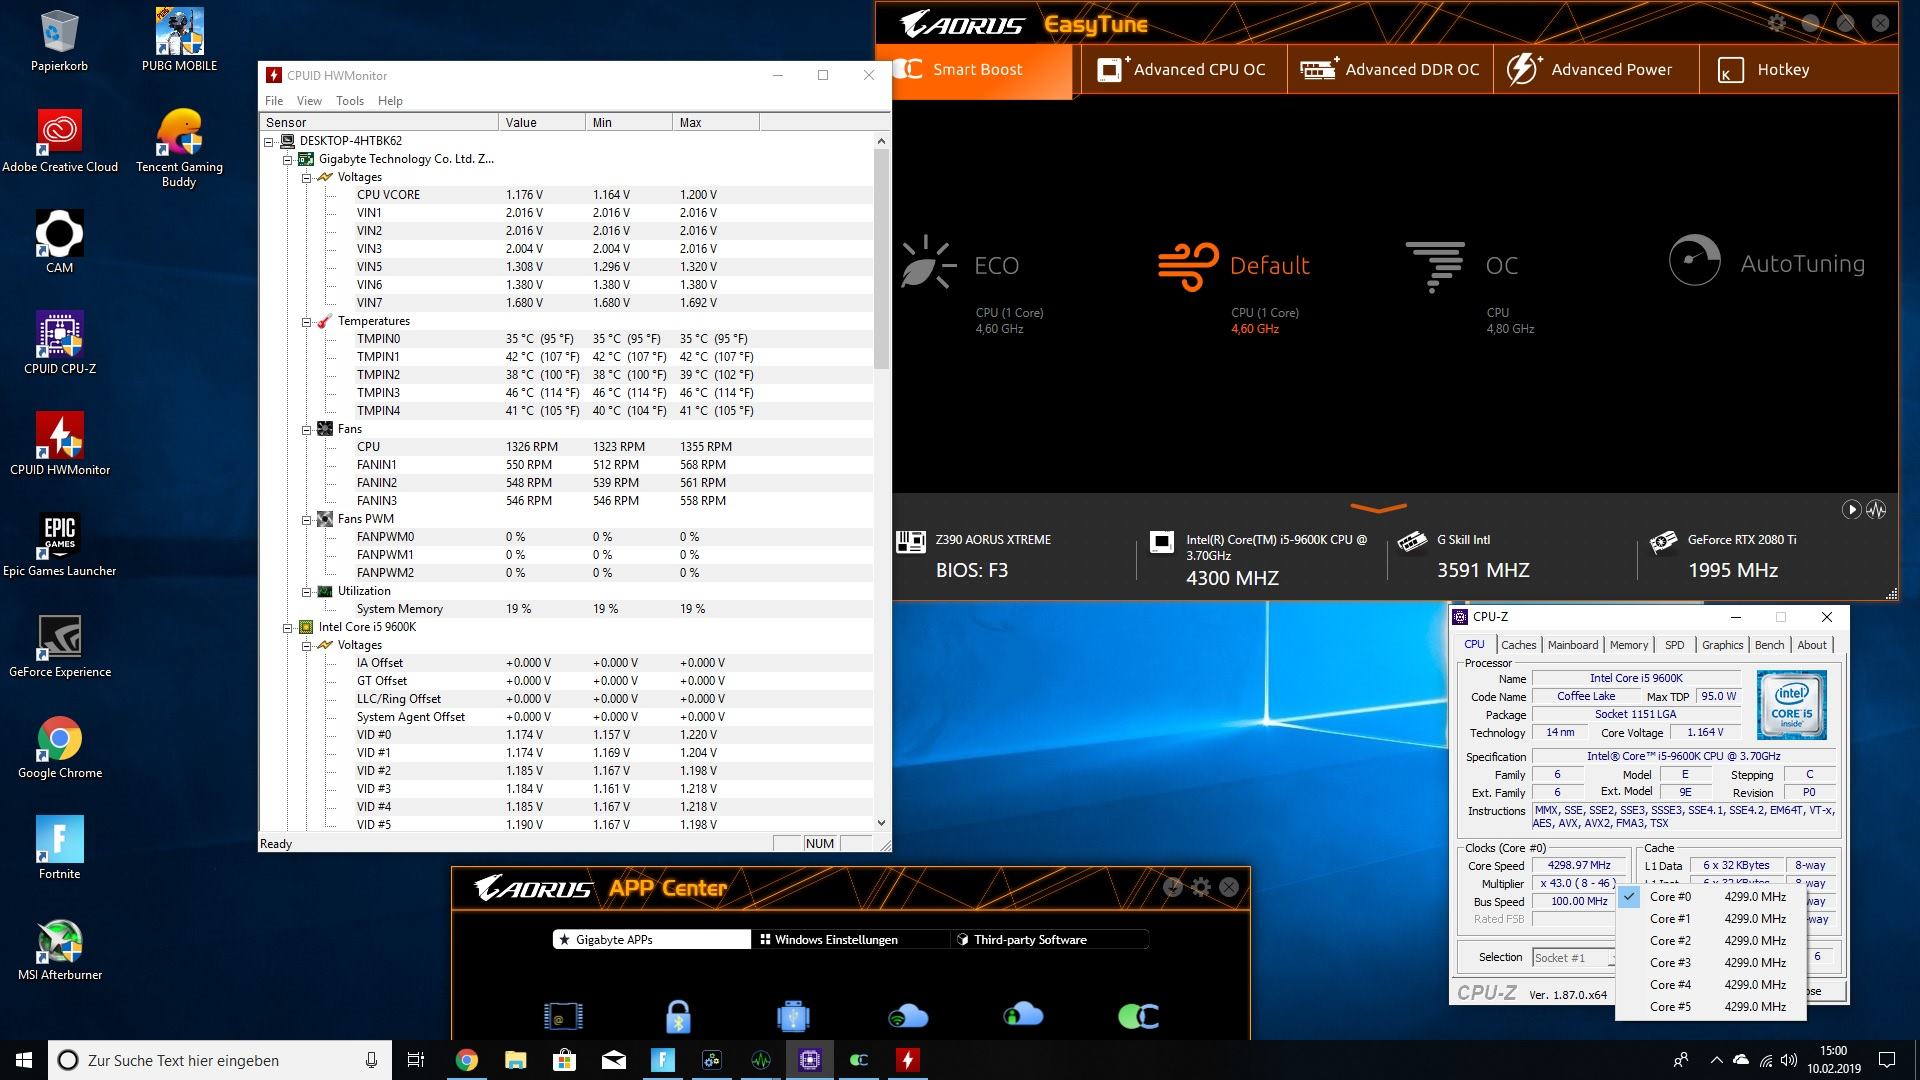The width and height of the screenshot is (1920, 1080).
Task: Select Default mode in EasyTune Smart Boost
Action: [1233, 266]
